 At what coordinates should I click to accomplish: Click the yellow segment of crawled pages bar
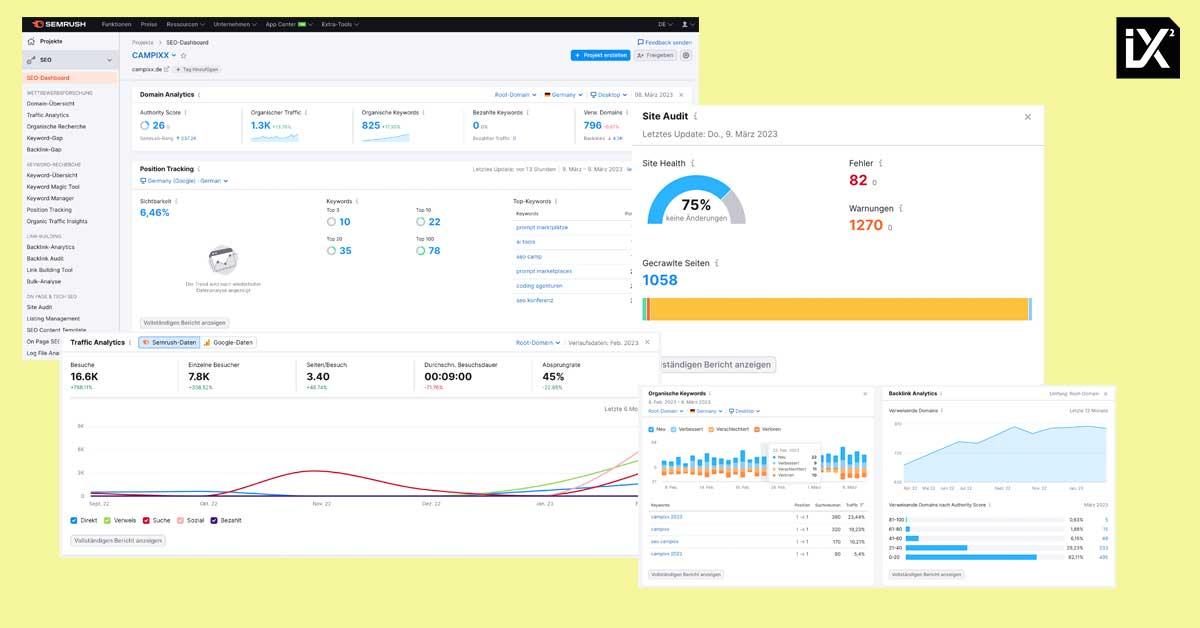click(838, 309)
